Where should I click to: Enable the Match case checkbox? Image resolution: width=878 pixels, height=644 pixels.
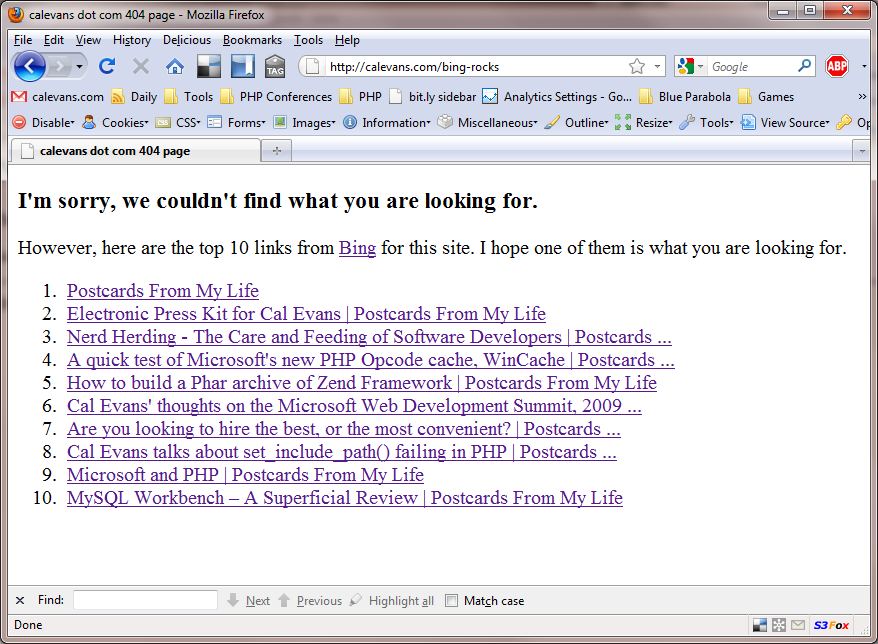coord(451,600)
